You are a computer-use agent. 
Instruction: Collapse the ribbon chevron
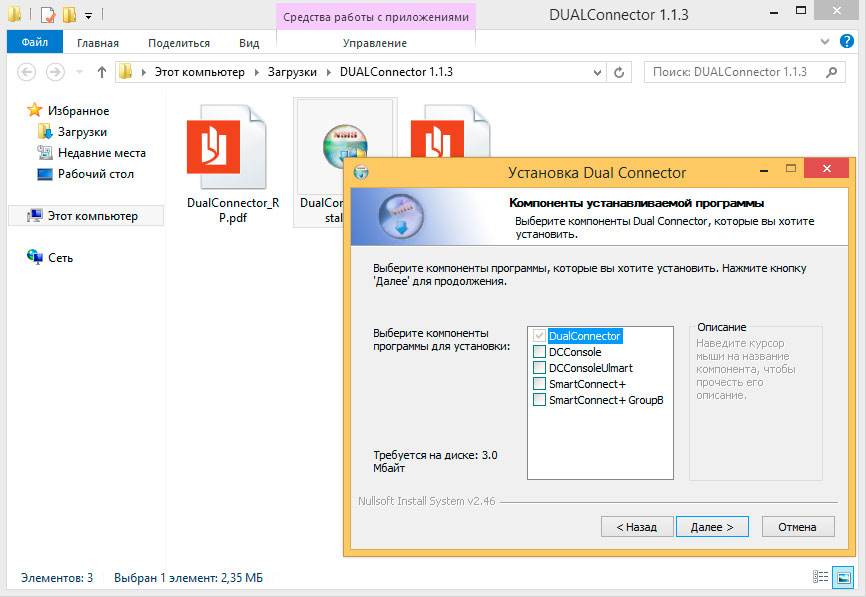[825, 41]
